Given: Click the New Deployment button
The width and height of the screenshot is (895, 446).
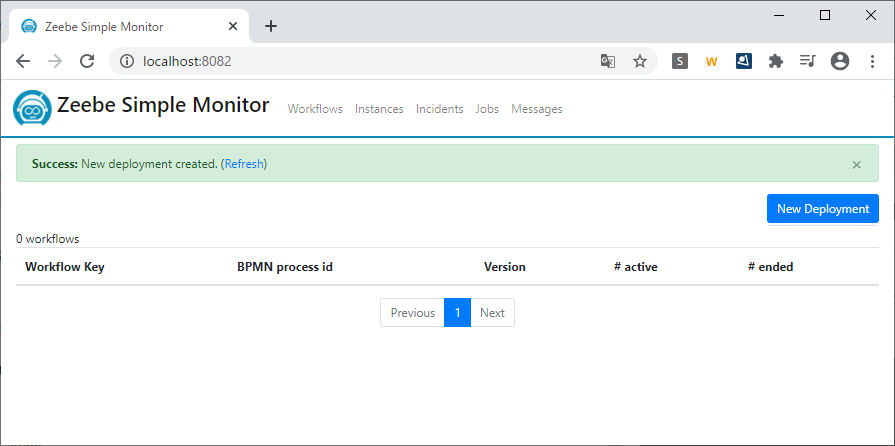Looking at the screenshot, I should coord(823,208).
